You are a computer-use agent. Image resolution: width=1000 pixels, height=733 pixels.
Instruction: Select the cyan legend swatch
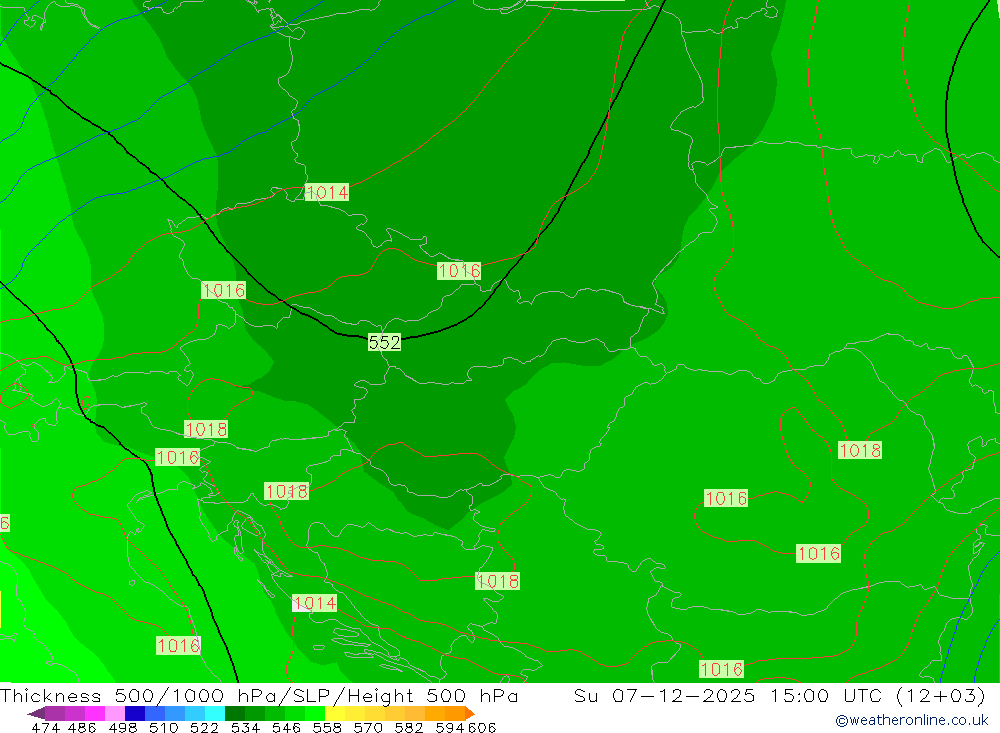215,713
